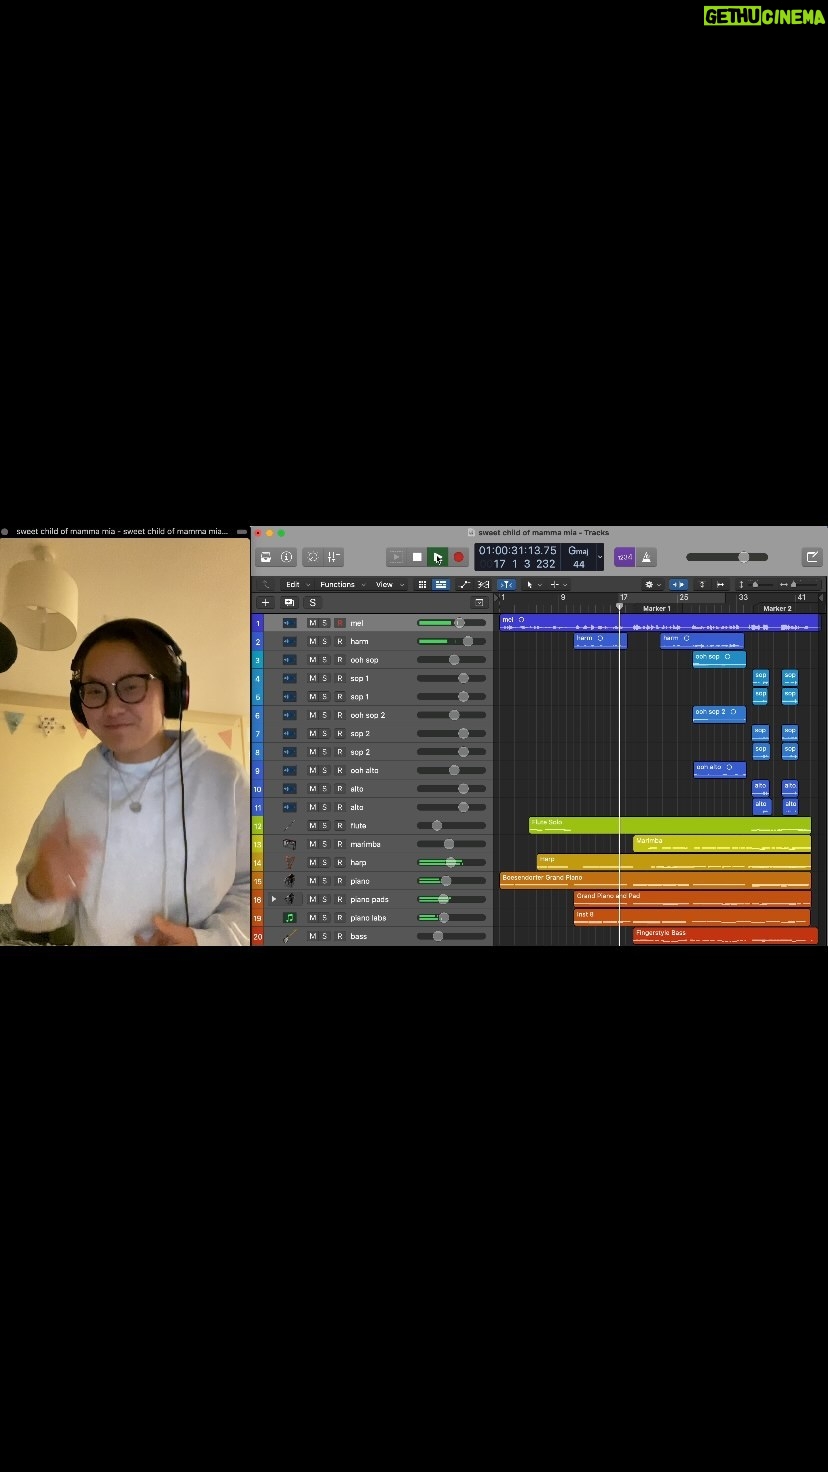
Task: Solo the harm track
Action: click(x=325, y=642)
